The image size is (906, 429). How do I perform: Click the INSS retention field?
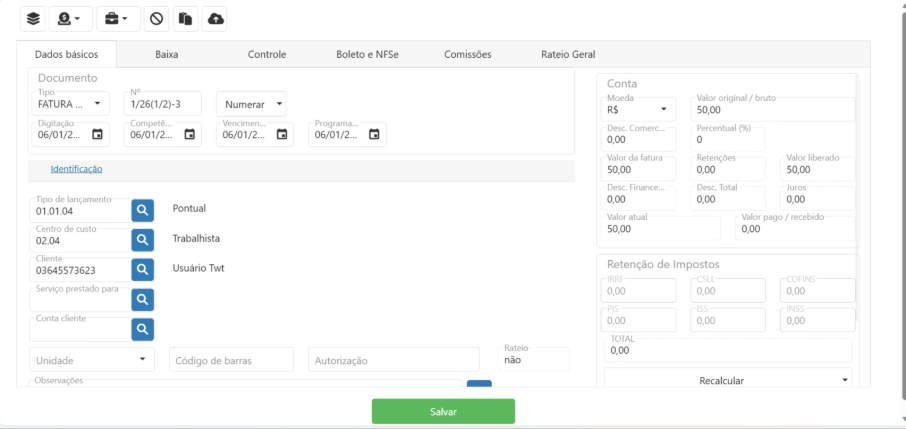pyautogui.click(x=818, y=320)
